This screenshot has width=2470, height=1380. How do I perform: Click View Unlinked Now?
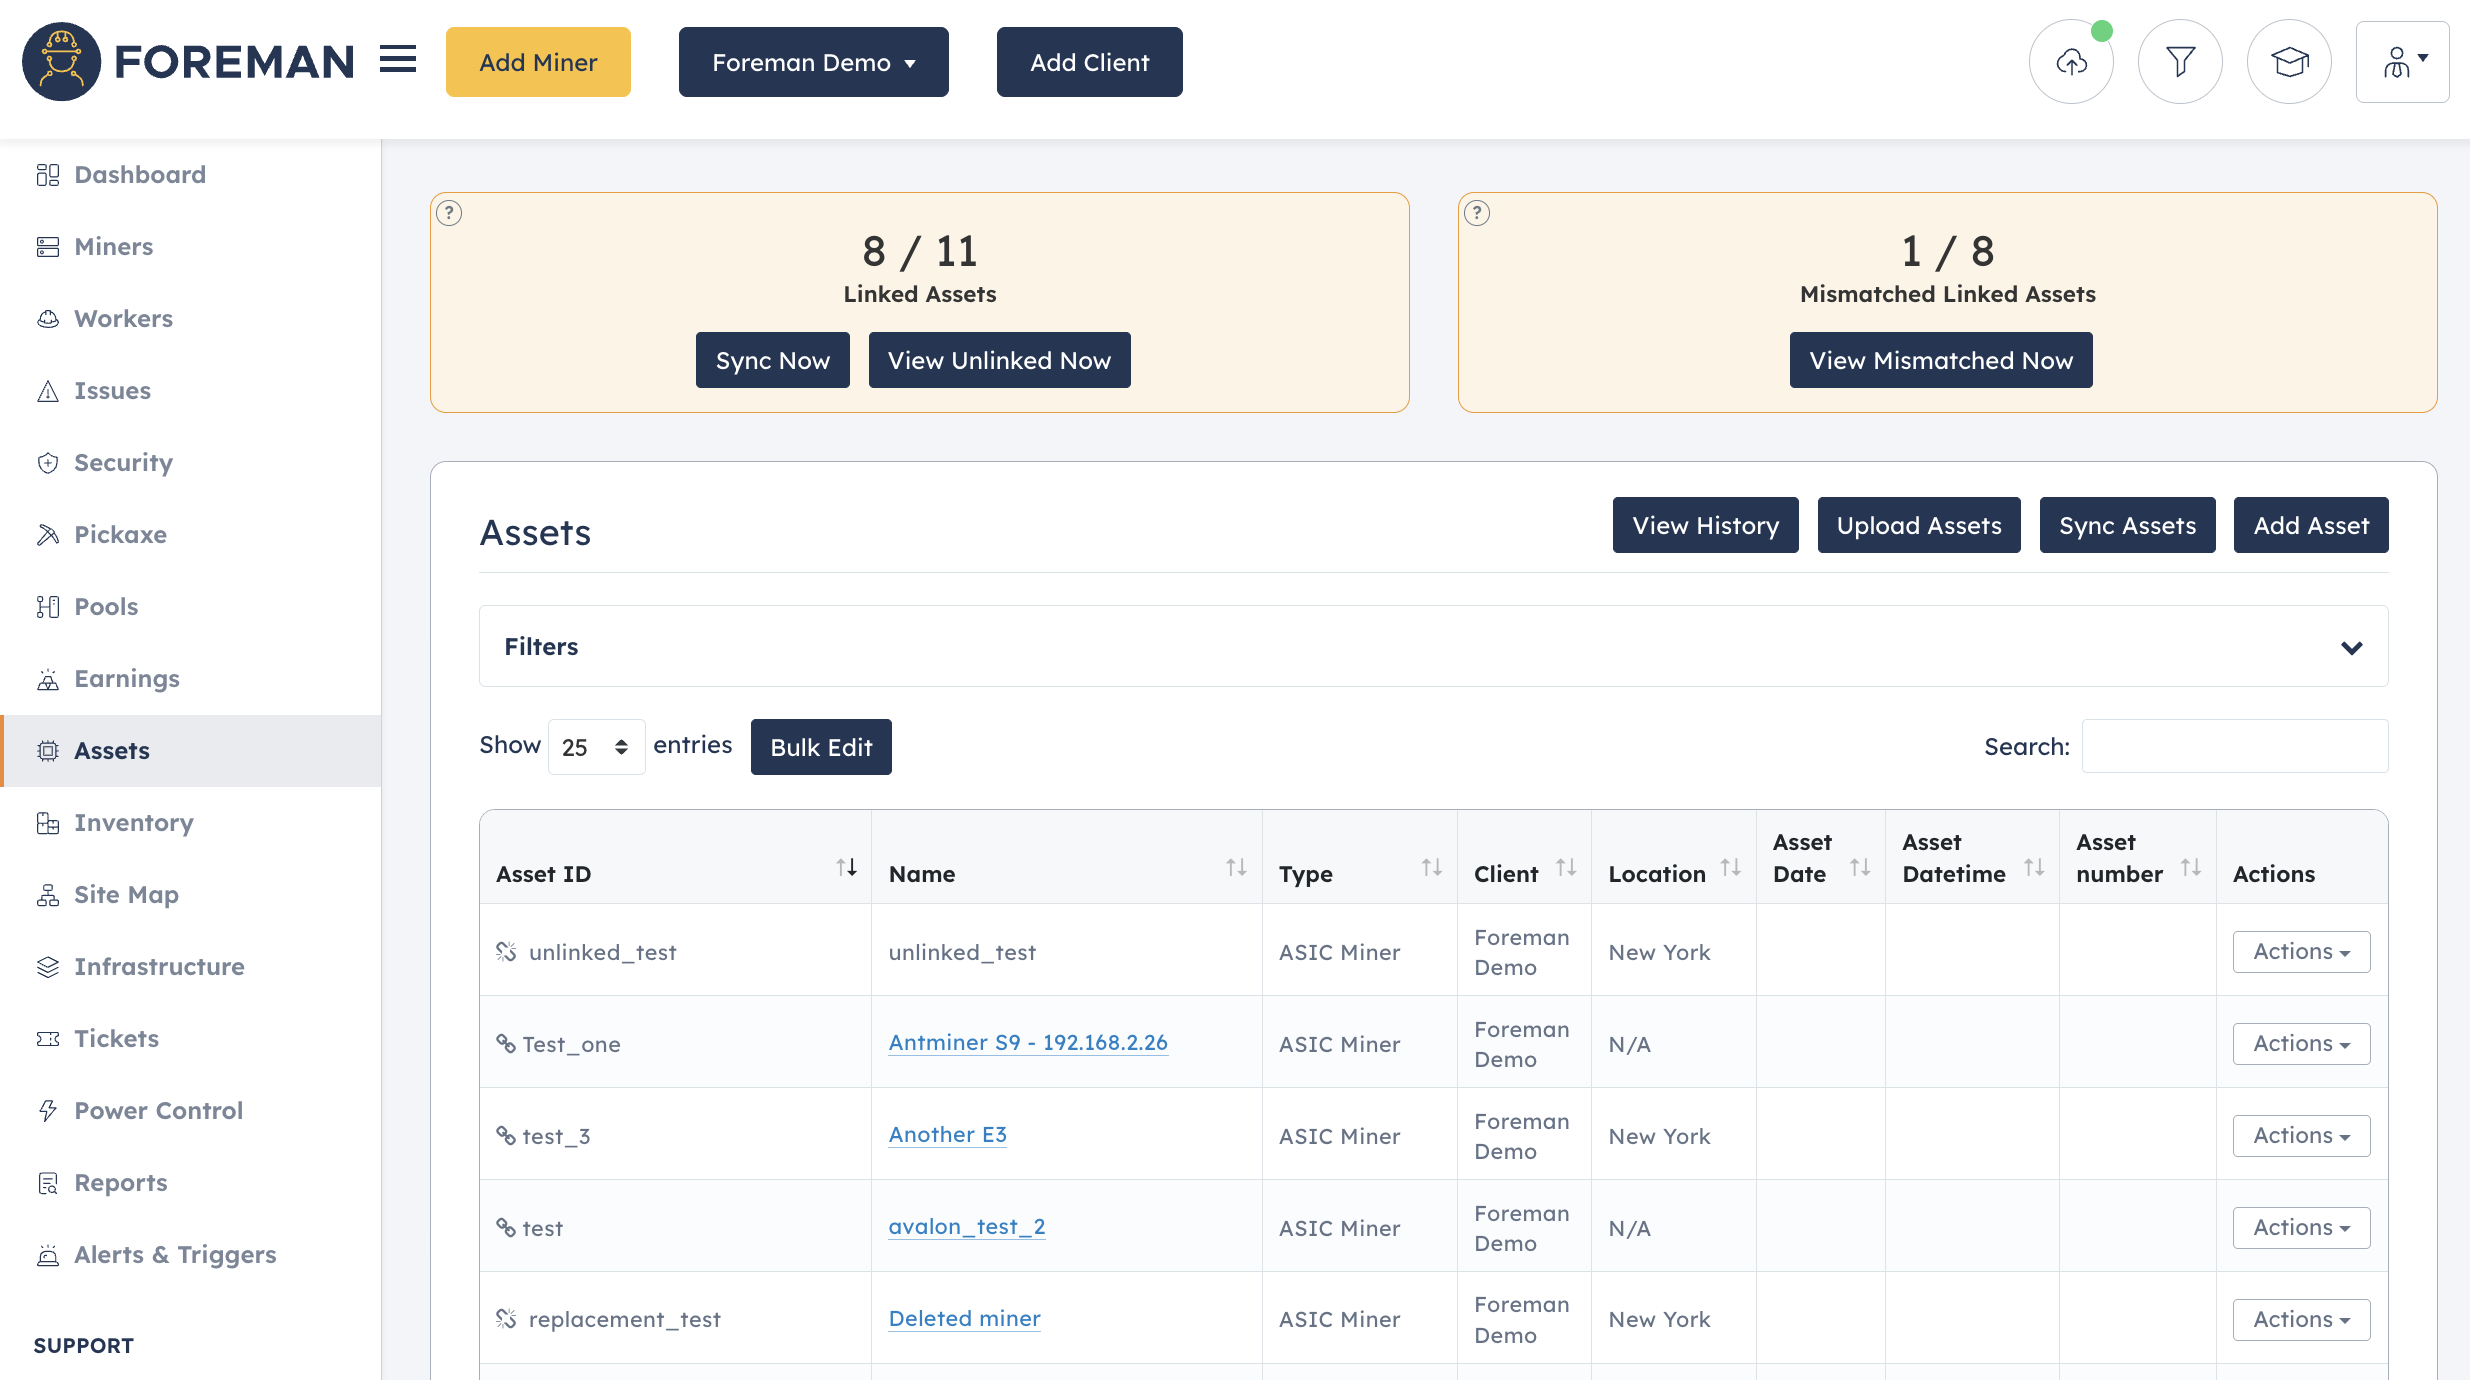(999, 360)
